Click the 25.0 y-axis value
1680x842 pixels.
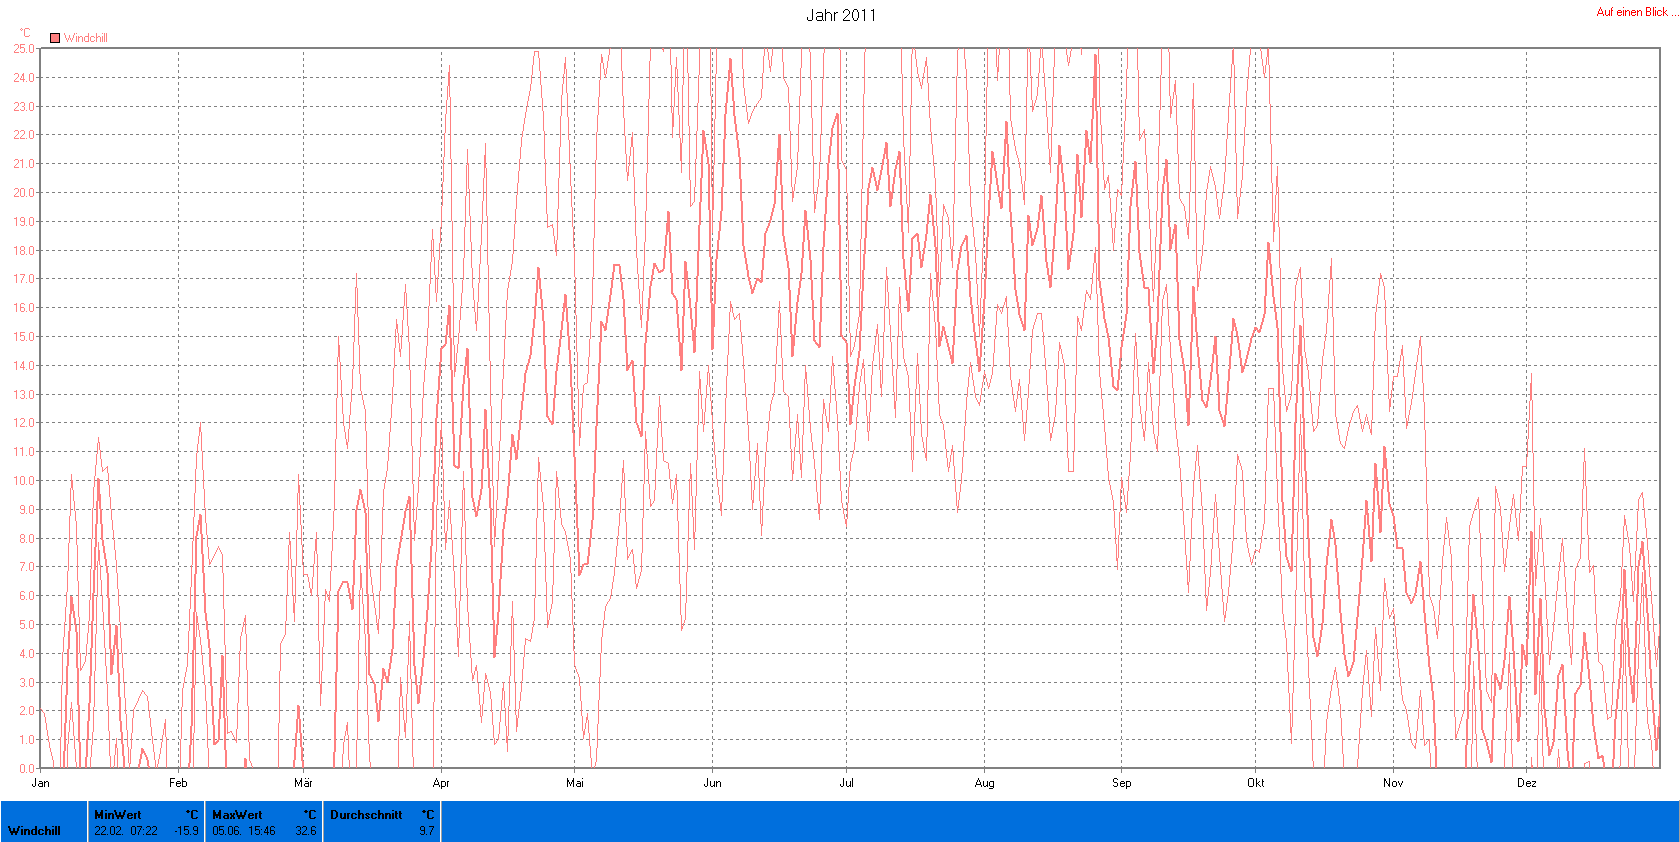[x=23, y=48]
